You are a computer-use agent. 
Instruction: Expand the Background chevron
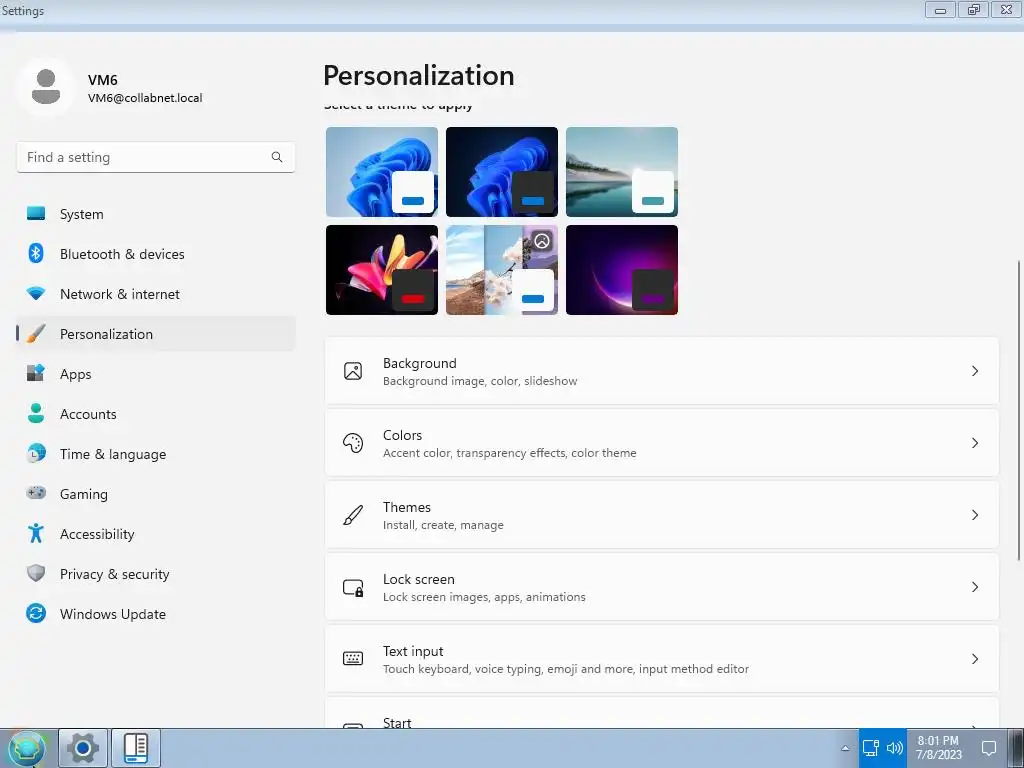coord(974,371)
